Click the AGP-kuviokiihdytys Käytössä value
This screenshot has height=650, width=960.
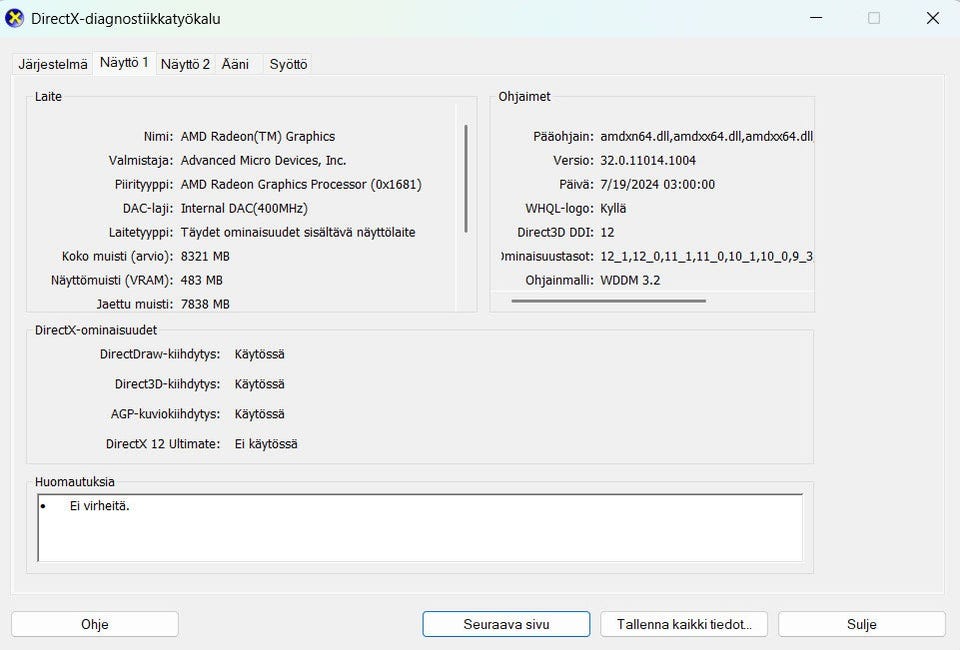pos(260,414)
